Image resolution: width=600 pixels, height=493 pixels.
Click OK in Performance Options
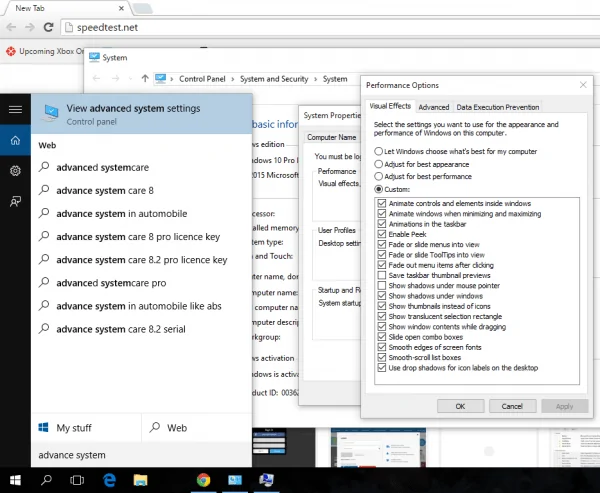460,406
